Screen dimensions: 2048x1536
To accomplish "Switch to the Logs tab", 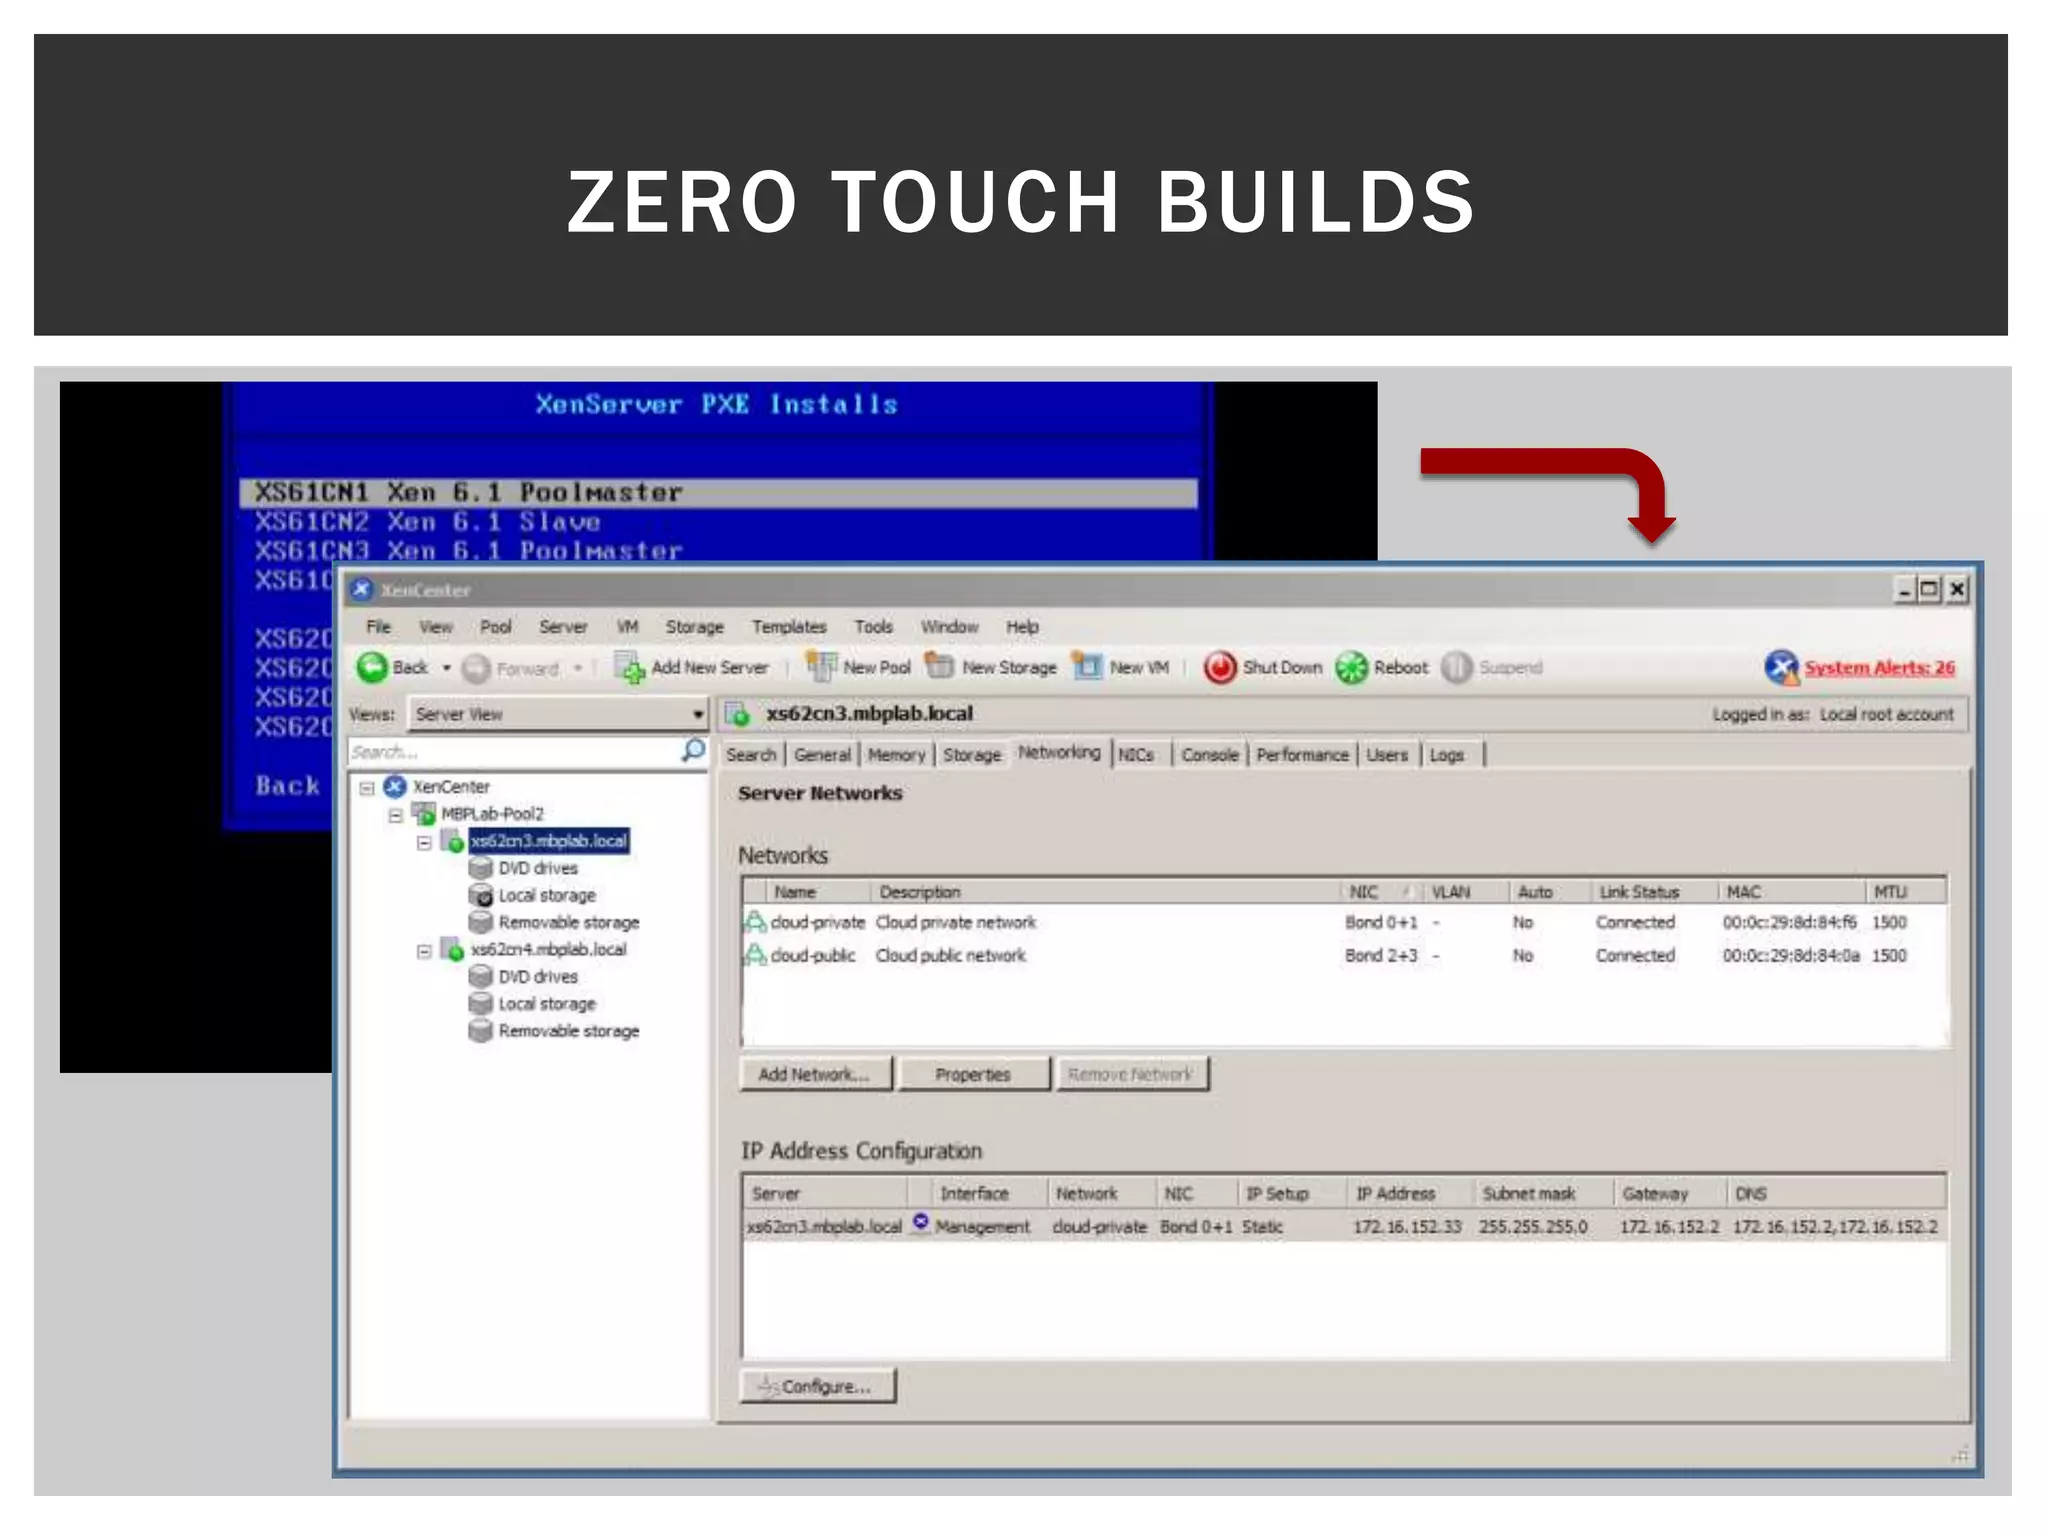I will 1446,755.
